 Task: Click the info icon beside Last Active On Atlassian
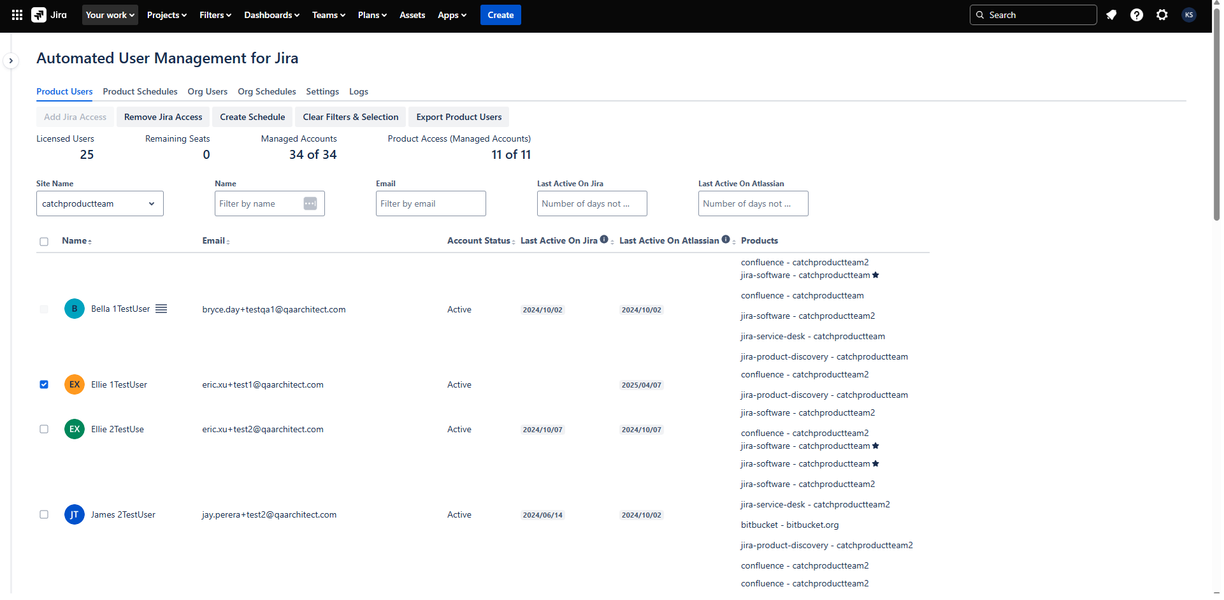[x=726, y=240]
